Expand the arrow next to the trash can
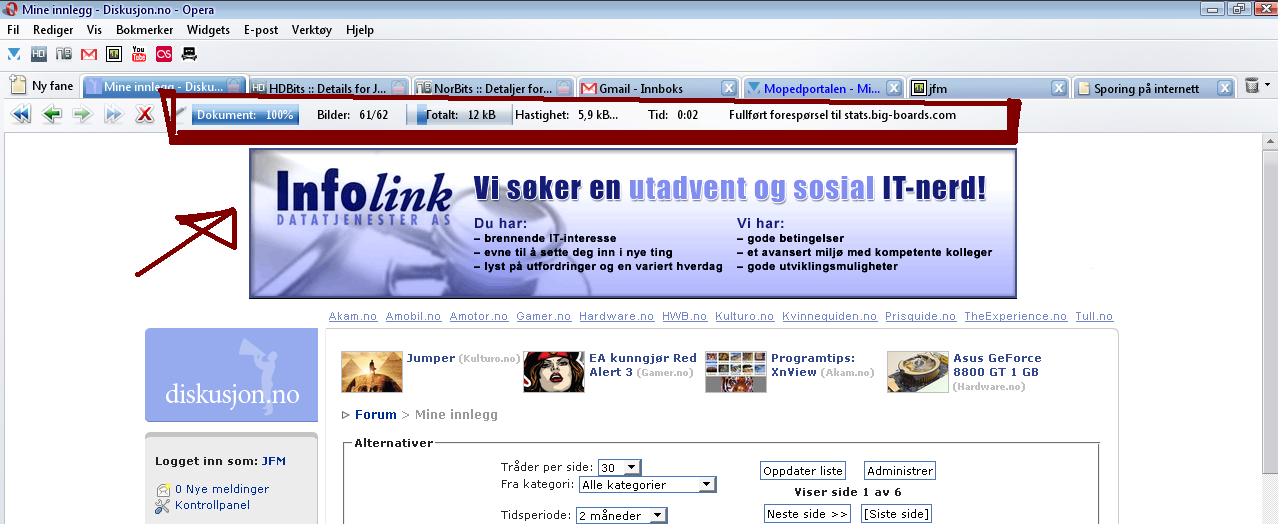1281x531 pixels. (x=1268, y=87)
